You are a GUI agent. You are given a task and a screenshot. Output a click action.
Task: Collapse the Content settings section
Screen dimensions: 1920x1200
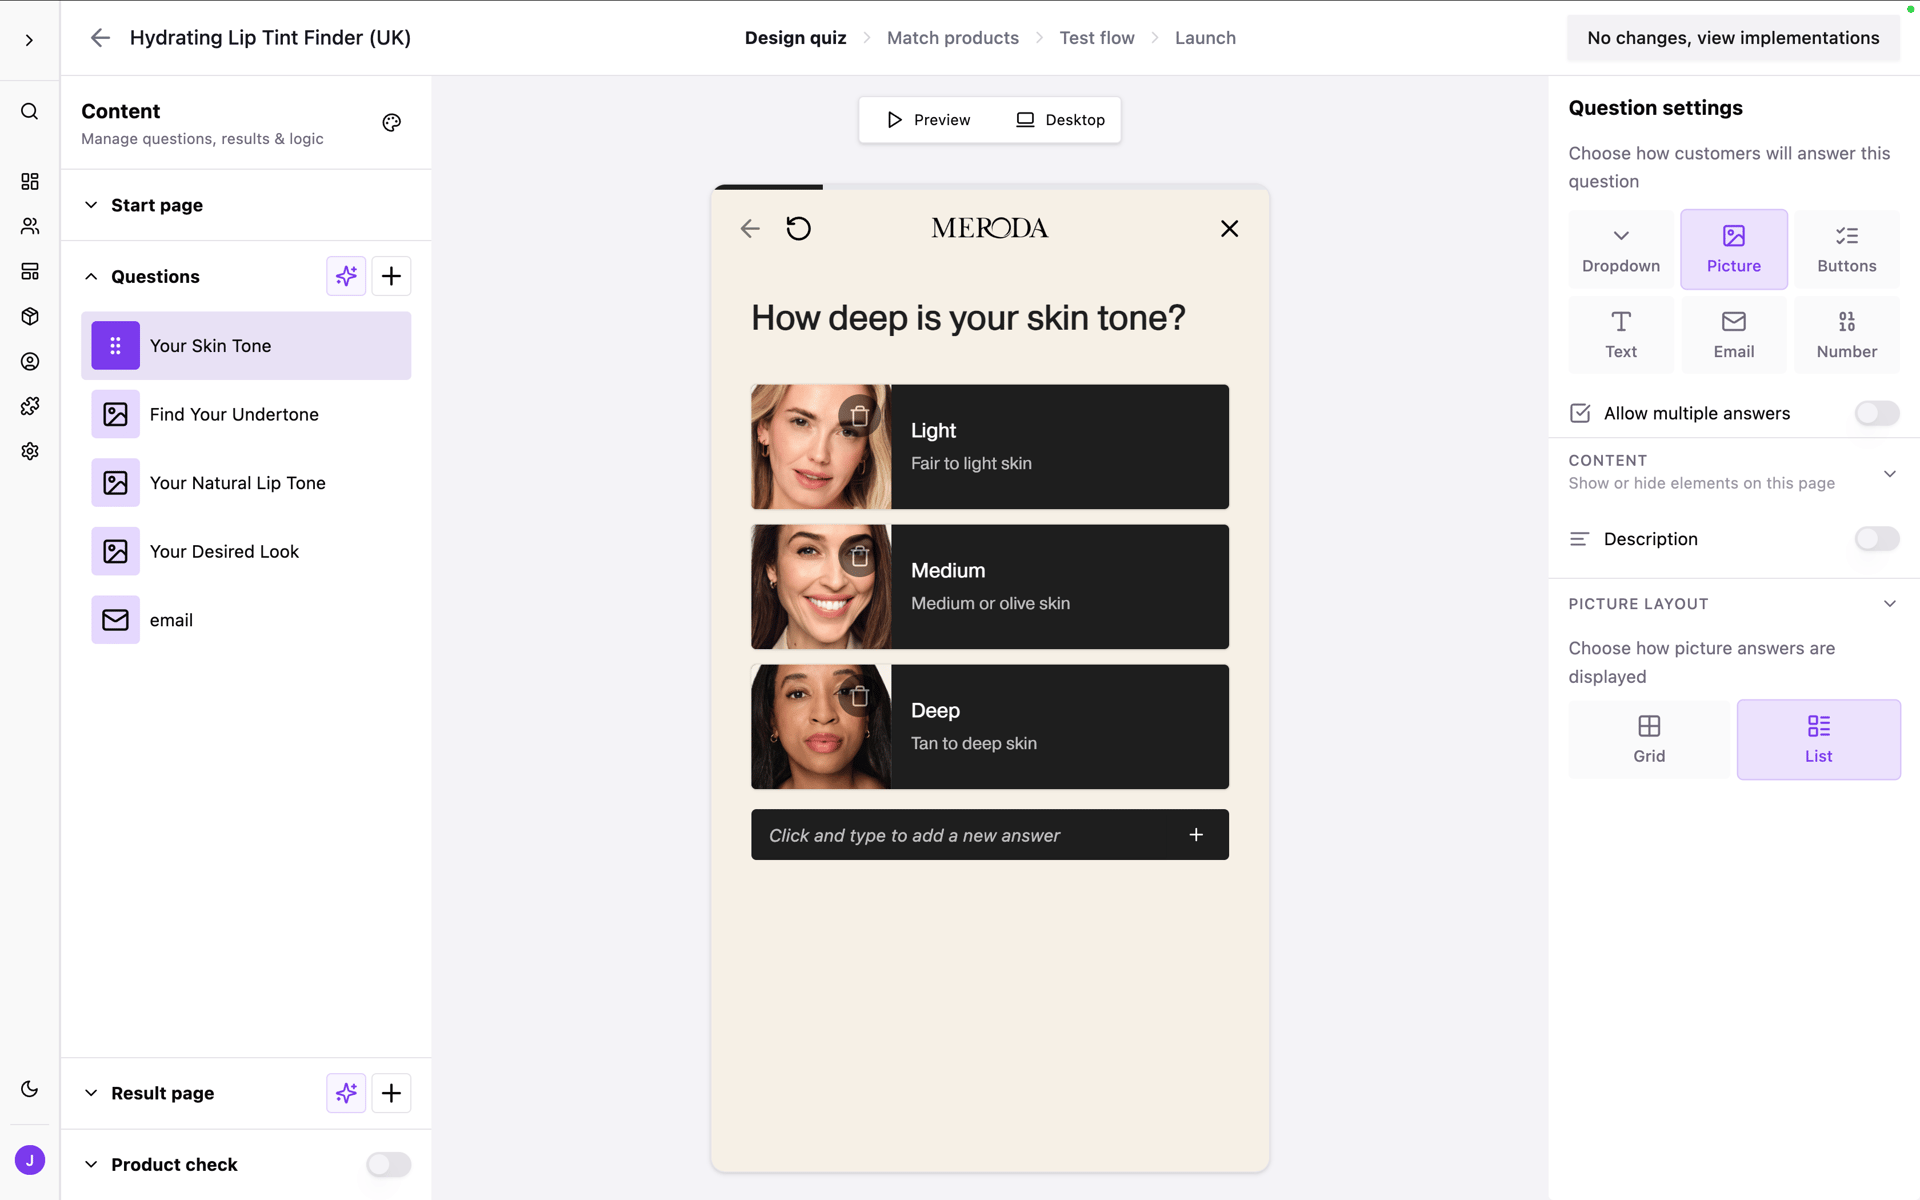1889,474
